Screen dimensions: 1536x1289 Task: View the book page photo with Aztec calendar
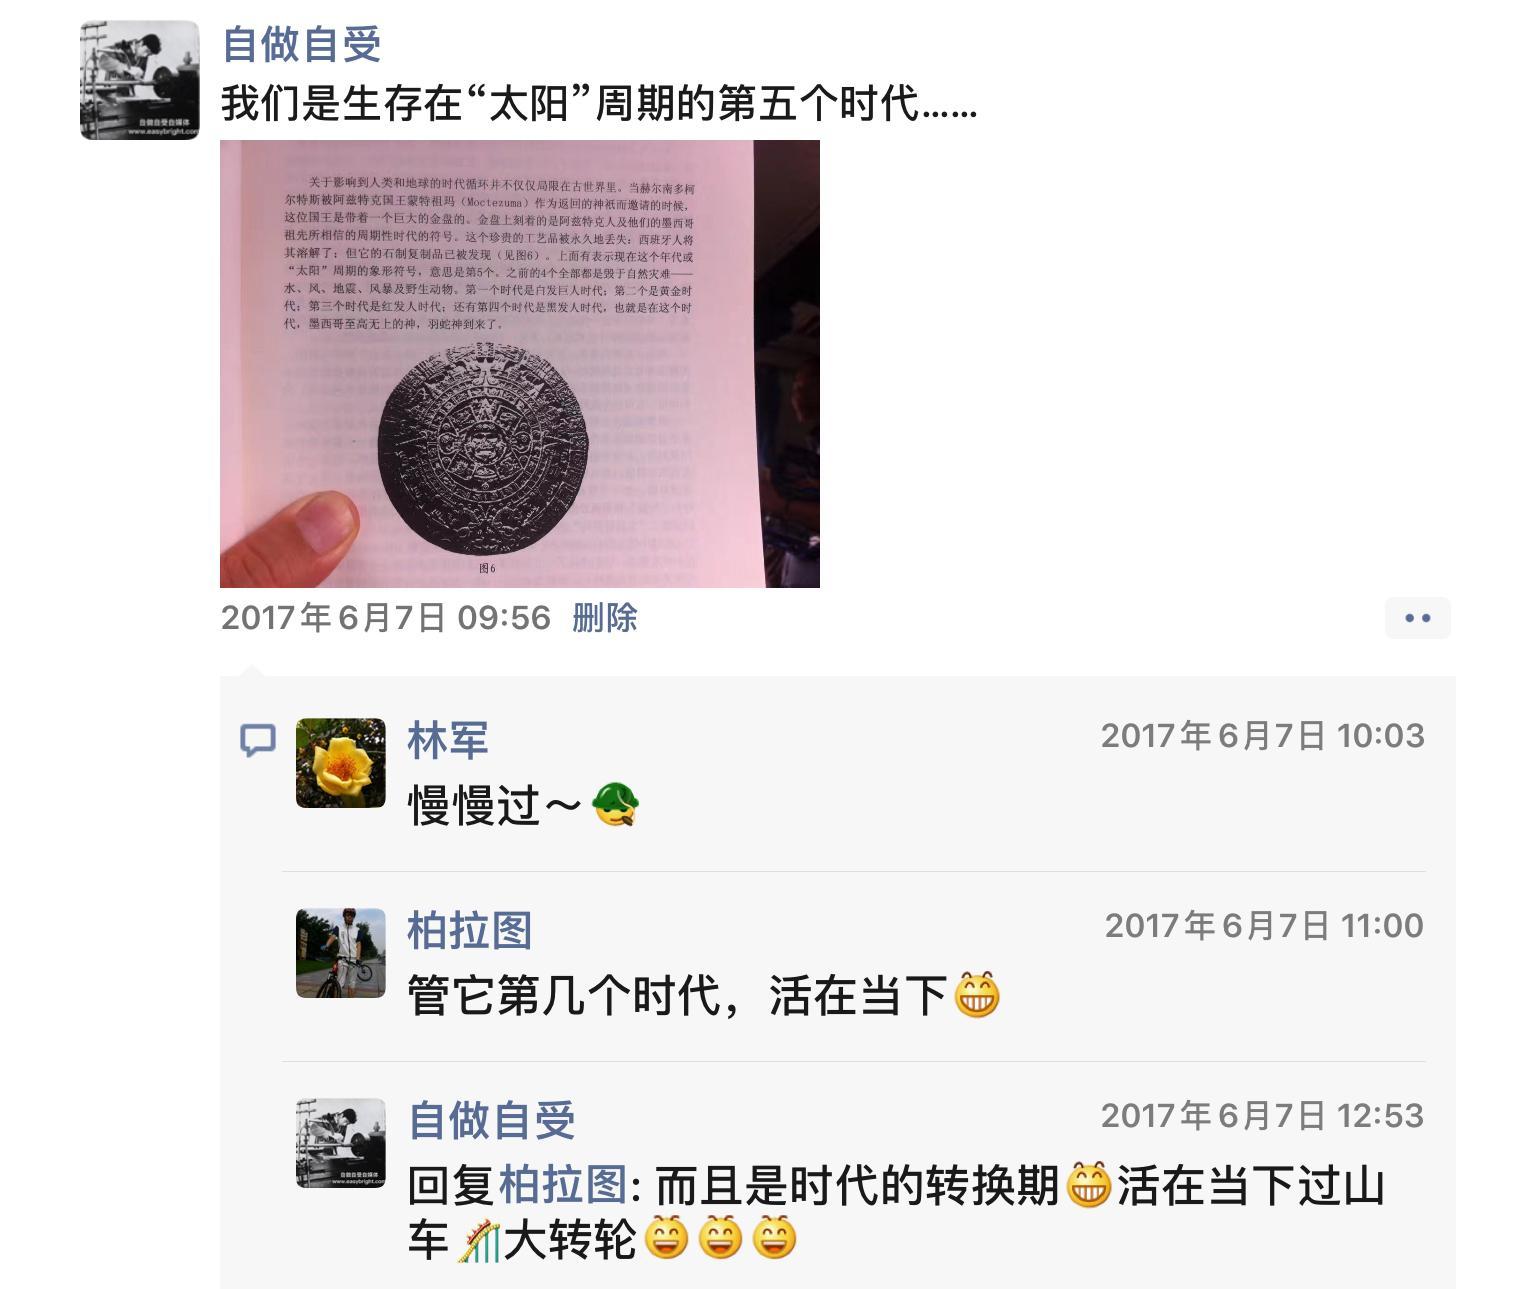pos(520,363)
